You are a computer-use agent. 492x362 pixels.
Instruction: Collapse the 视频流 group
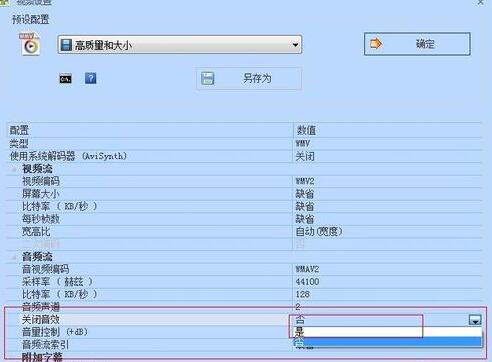(14, 169)
